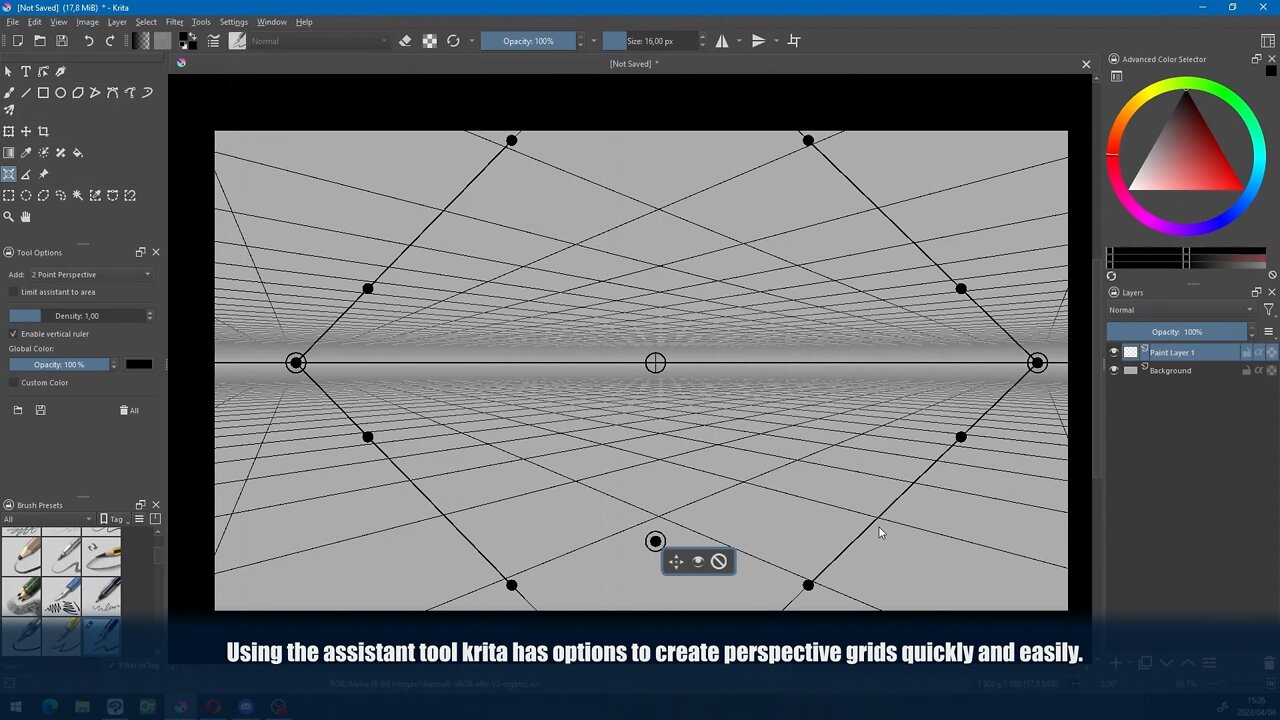The width and height of the screenshot is (1280, 720).
Task: Open layer blending mode Normal dropdown
Action: pos(1180,310)
